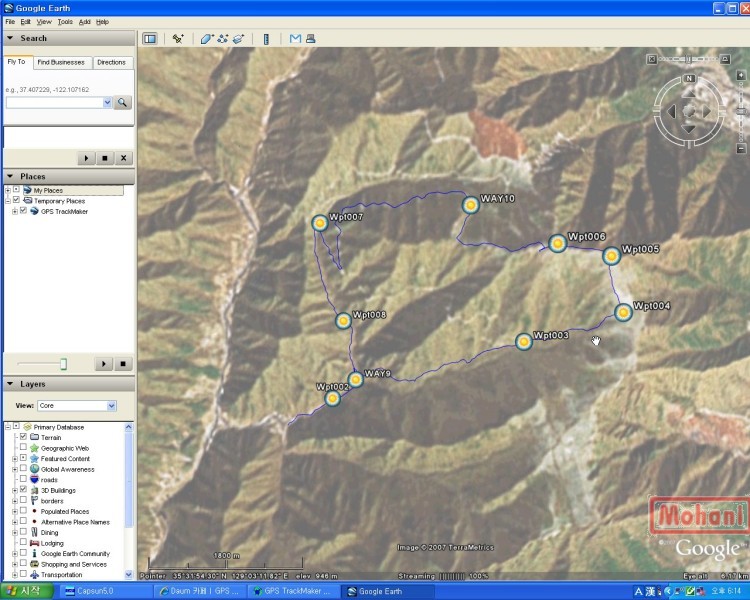Play the search results tour

click(x=86, y=158)
